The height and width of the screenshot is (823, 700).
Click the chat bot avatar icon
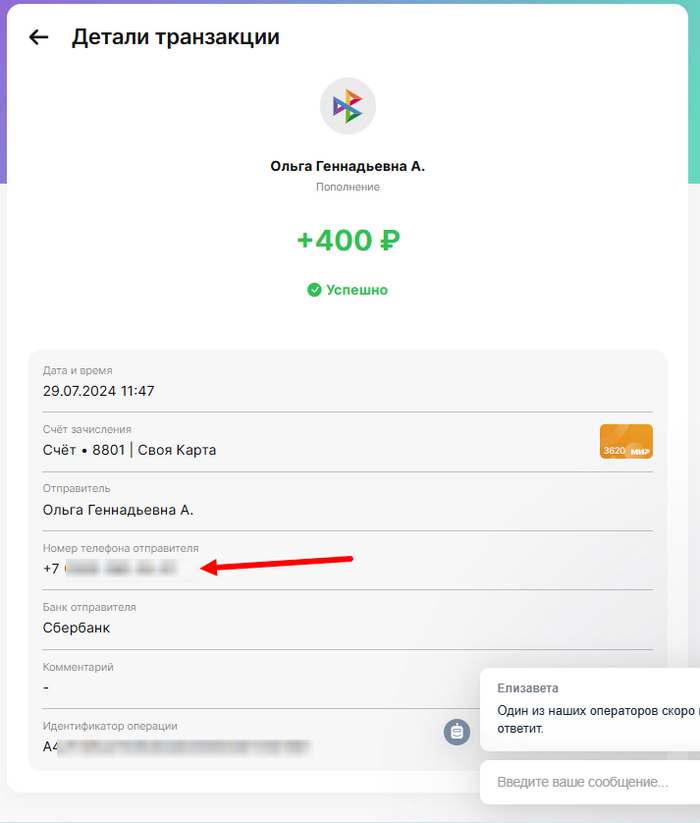click(x=457, y=732)
